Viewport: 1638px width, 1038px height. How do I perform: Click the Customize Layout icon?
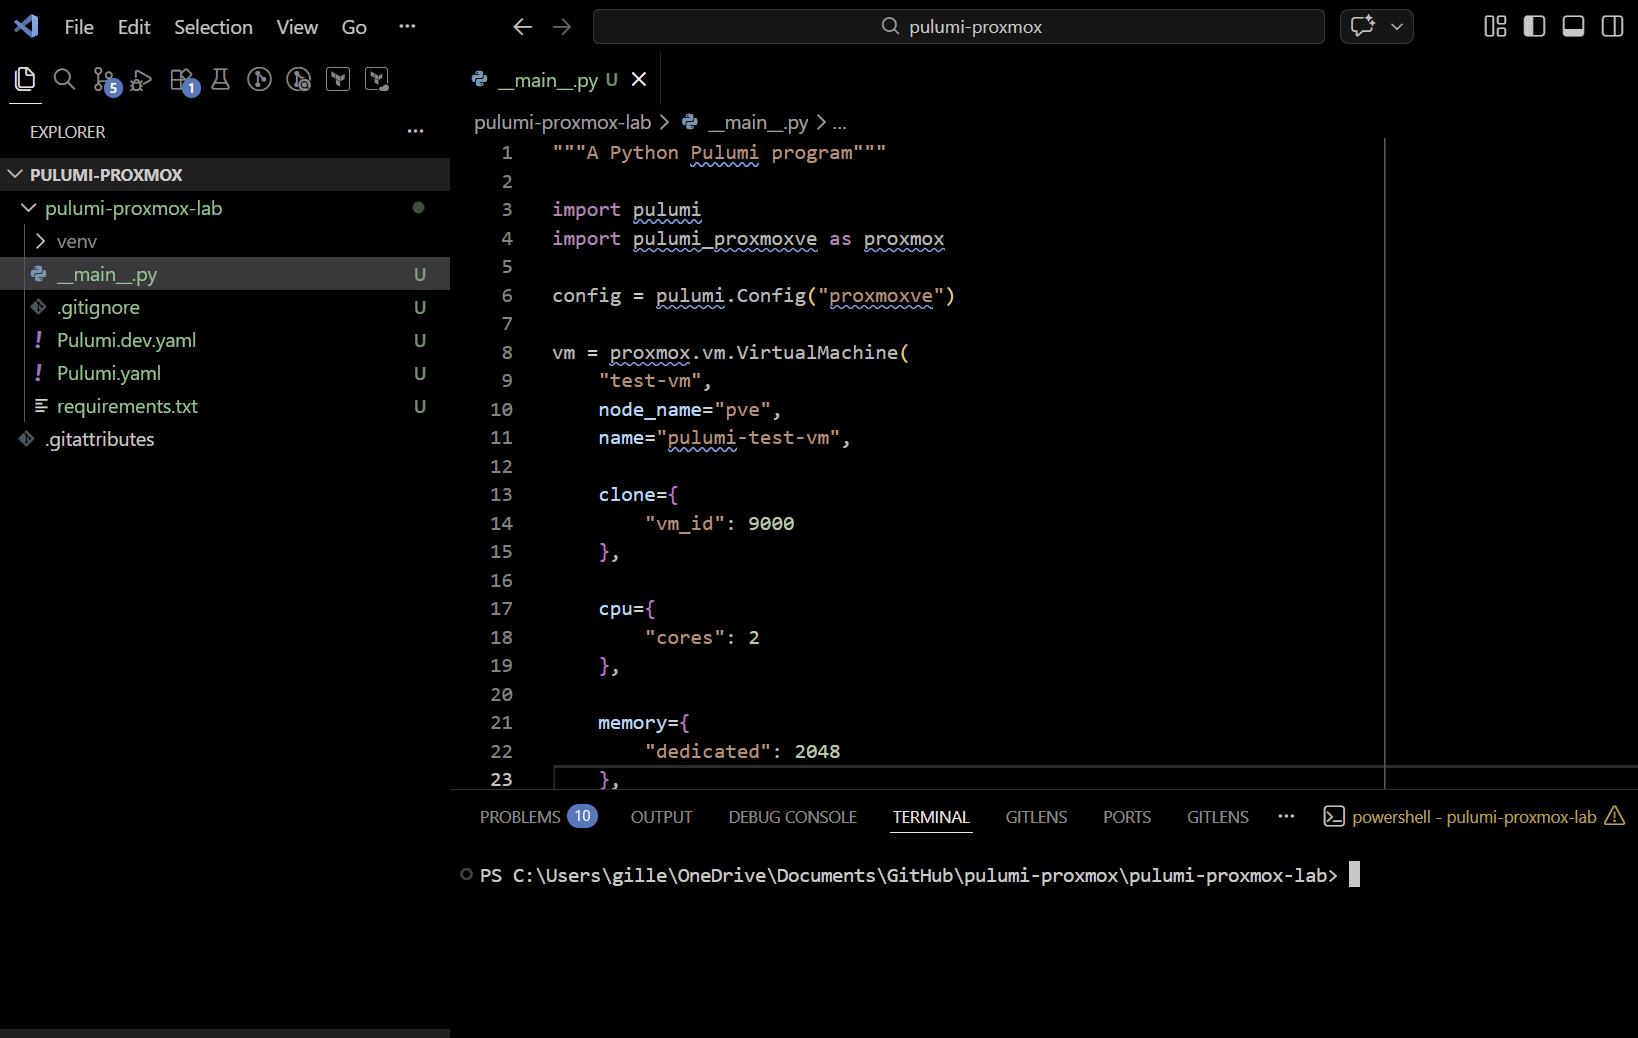coord(1495,27)
